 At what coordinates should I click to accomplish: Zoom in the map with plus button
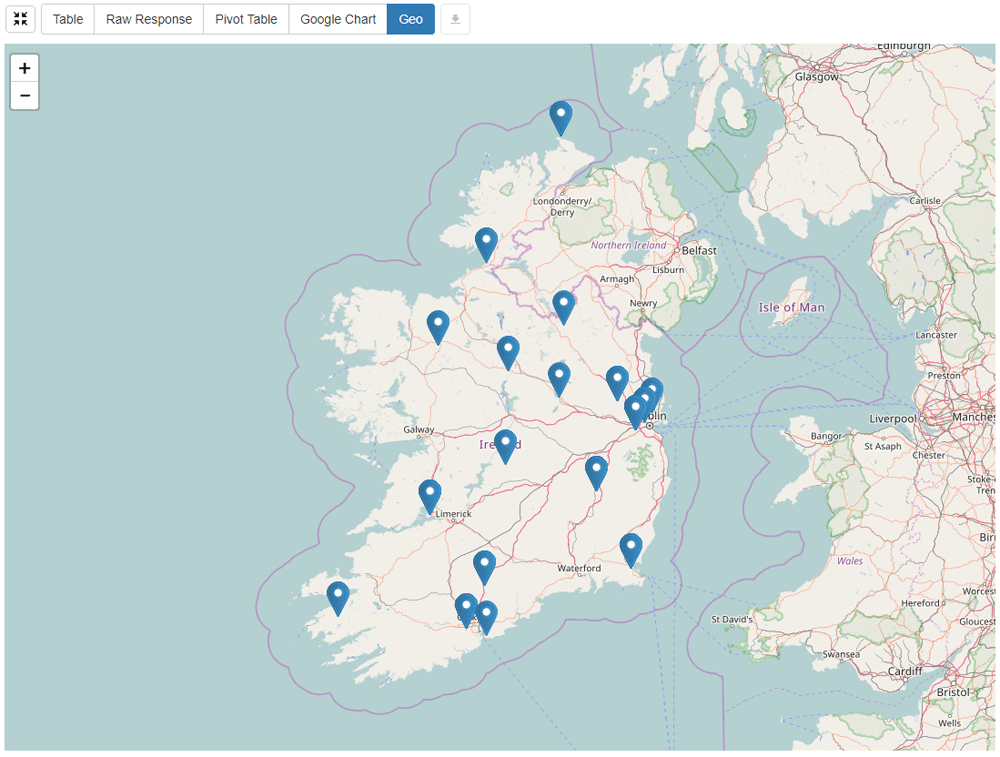click(25, 68)
